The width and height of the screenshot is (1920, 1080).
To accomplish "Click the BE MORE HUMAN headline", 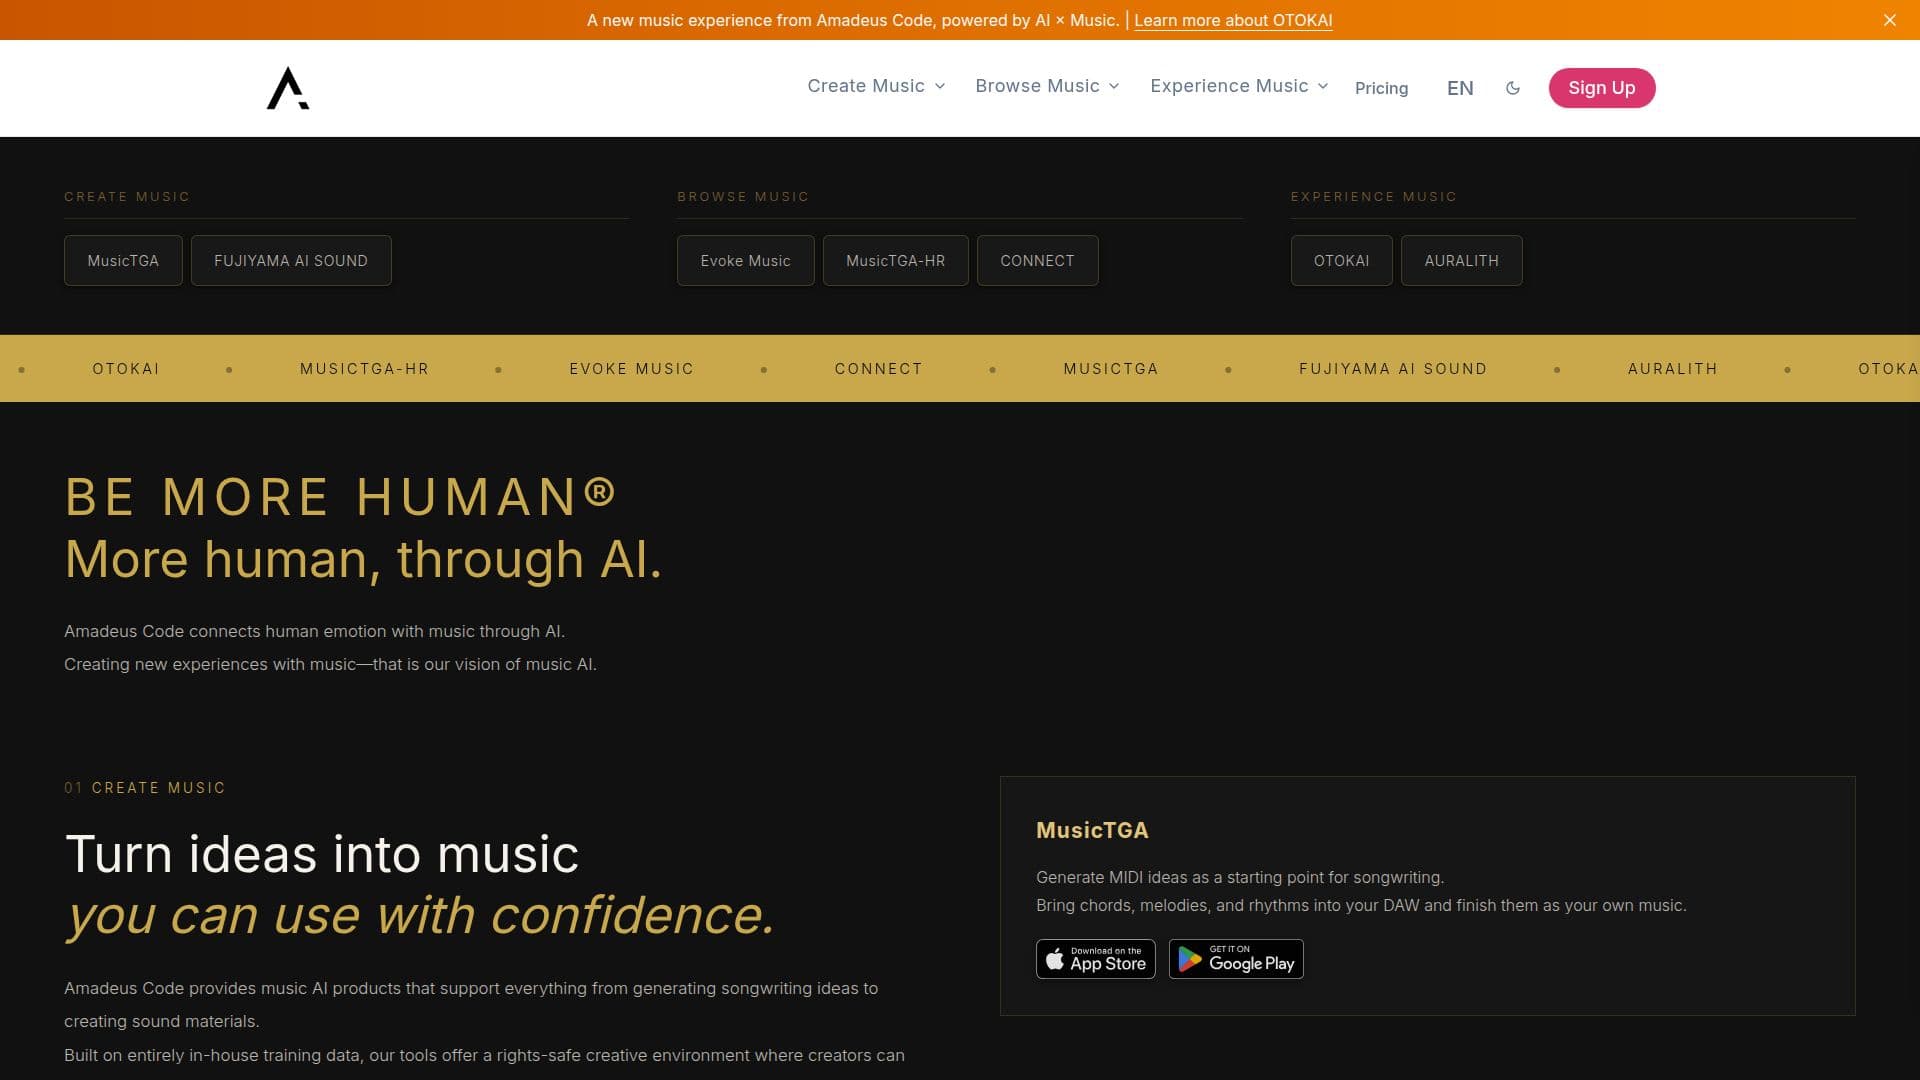I will click(x=340, y=497).
